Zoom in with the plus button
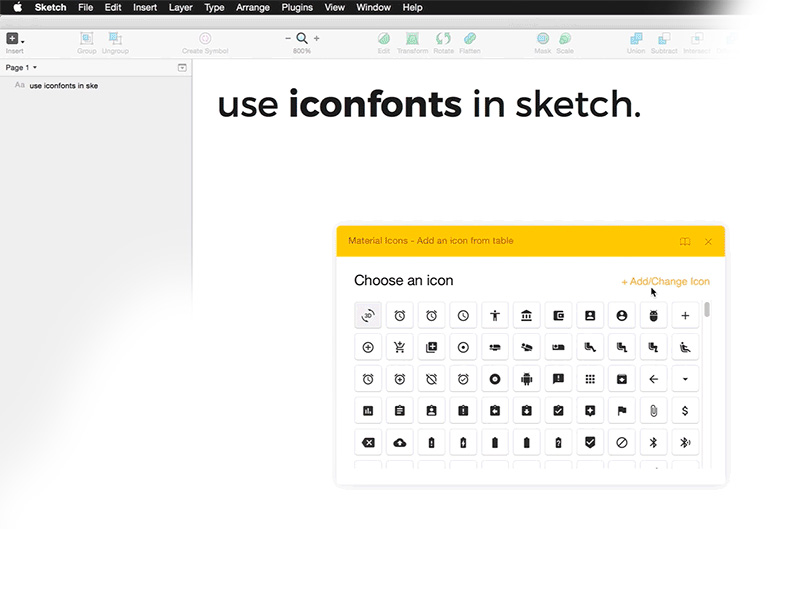 (x=317, y=38)
